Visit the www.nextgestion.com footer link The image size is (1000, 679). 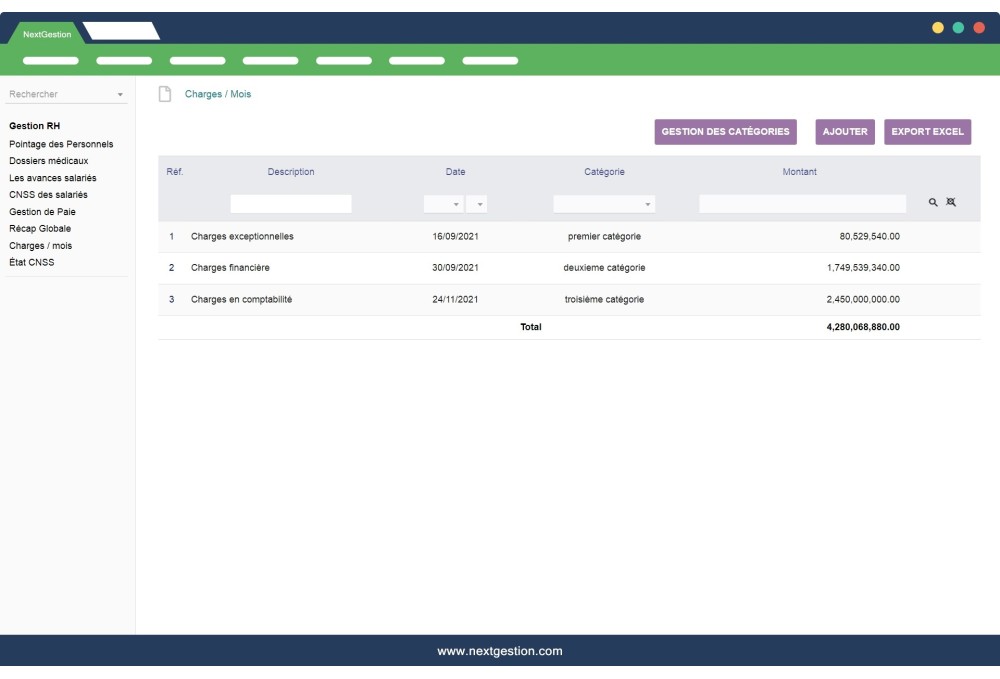click(500, 649)
